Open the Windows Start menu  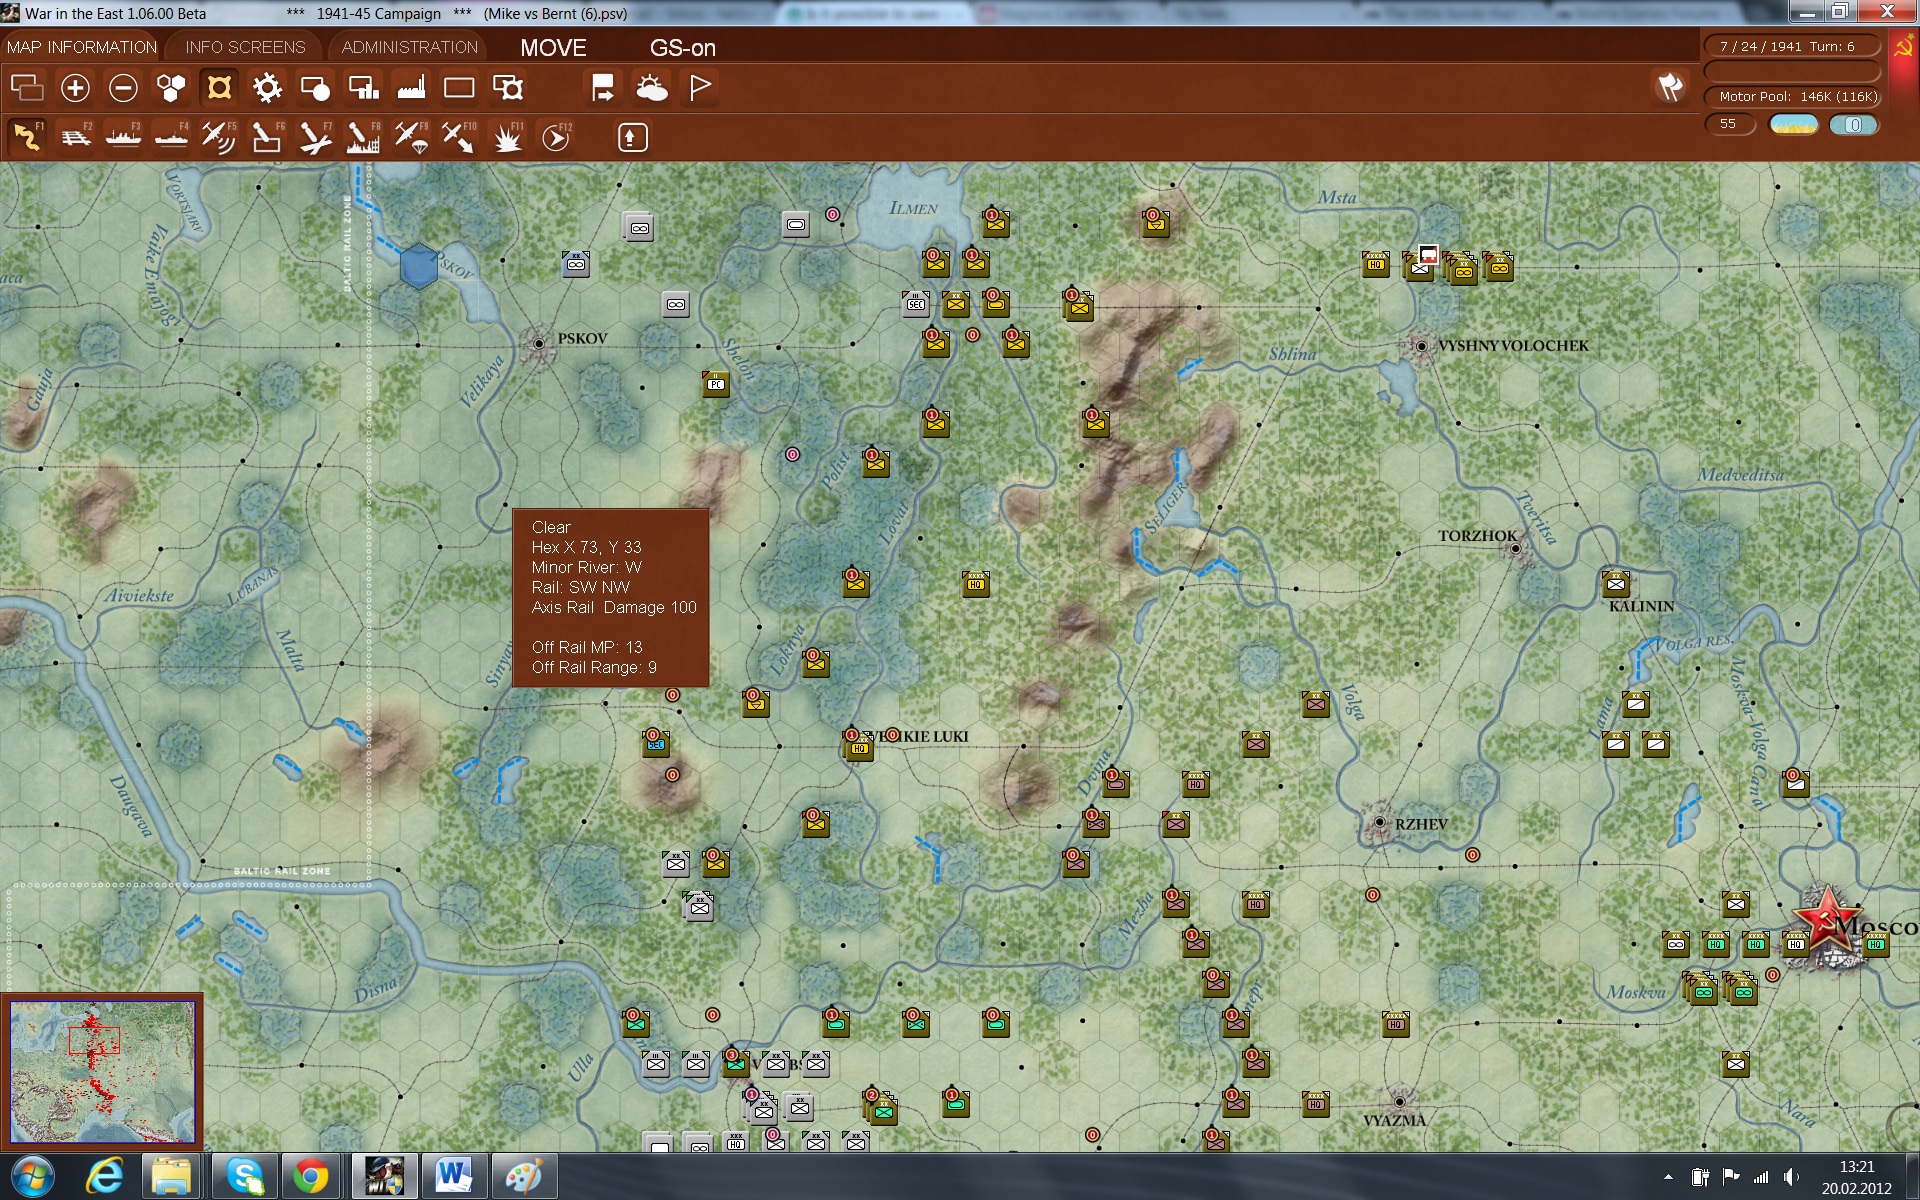coord(33,1177)
